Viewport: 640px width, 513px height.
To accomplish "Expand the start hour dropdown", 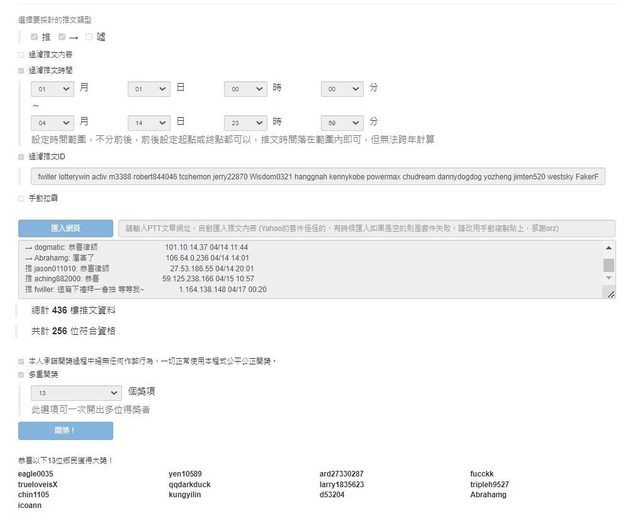I will [246, 89].
